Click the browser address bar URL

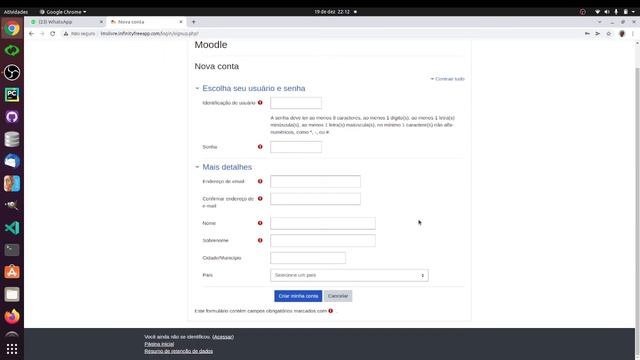(x=149, y=33)
